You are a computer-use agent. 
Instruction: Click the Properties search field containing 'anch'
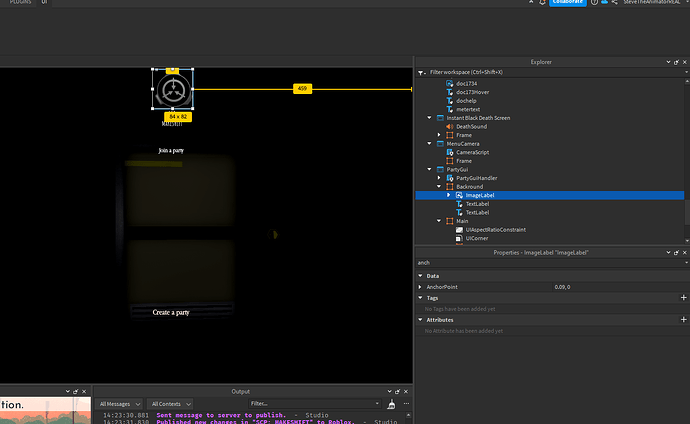coord(549,263)
